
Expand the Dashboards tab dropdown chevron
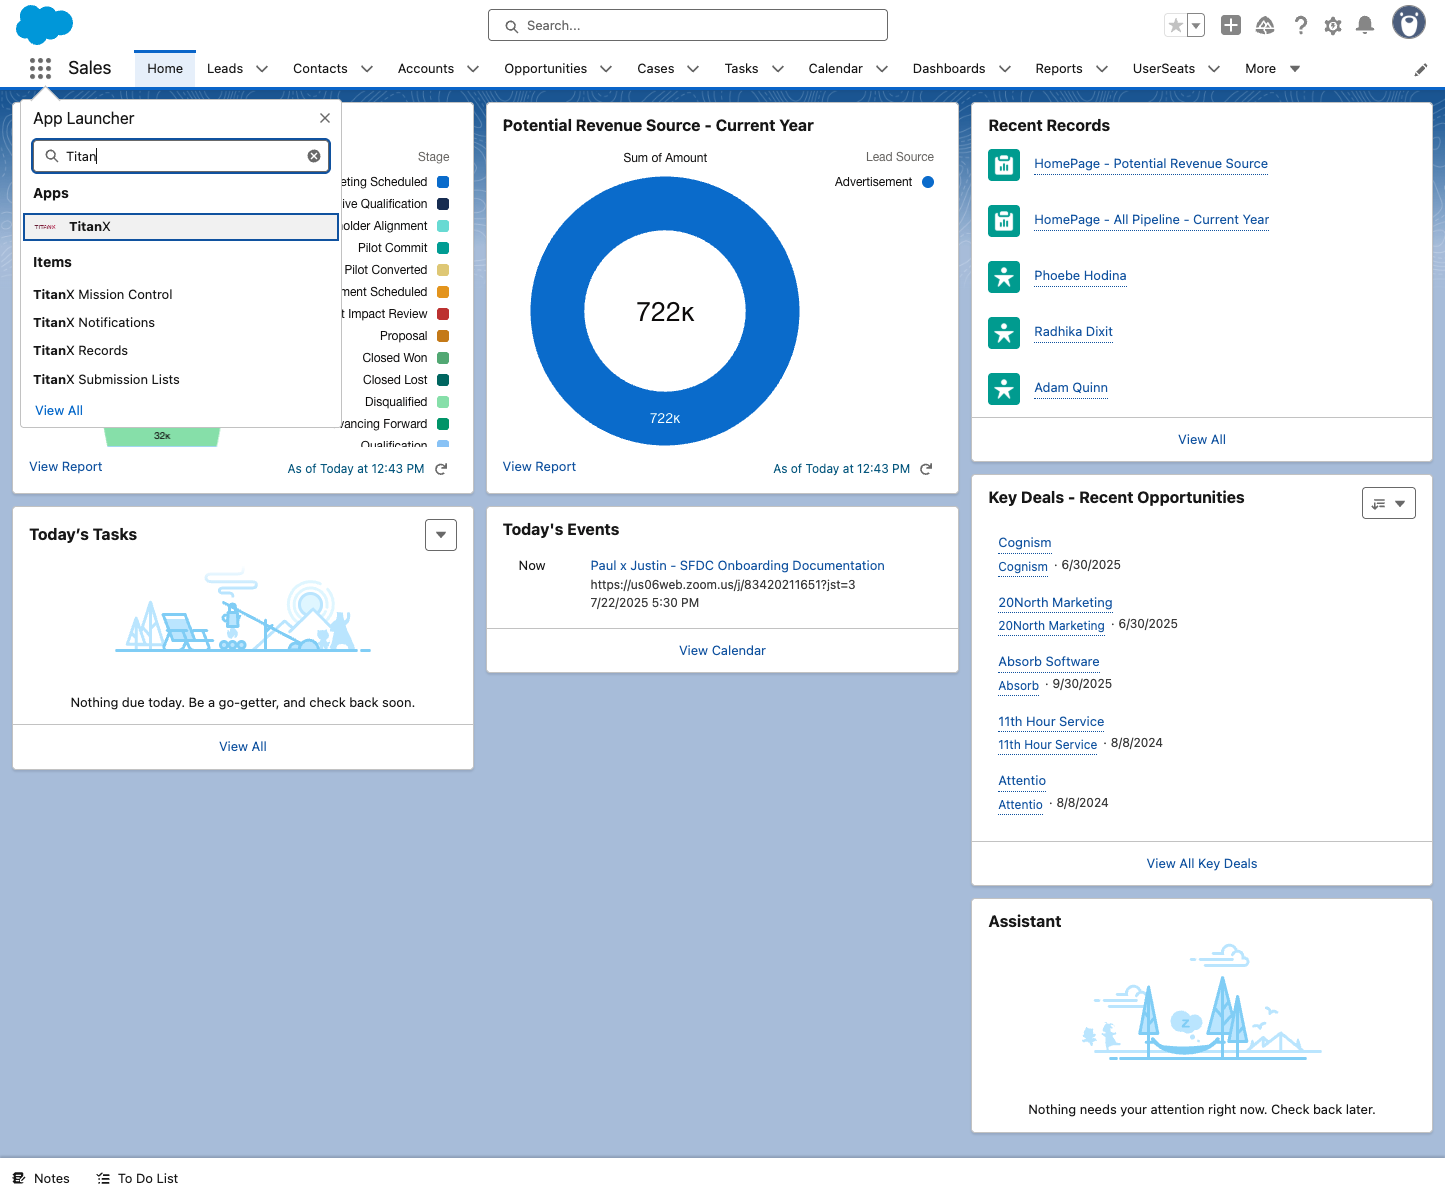[x=1005, y=69]
